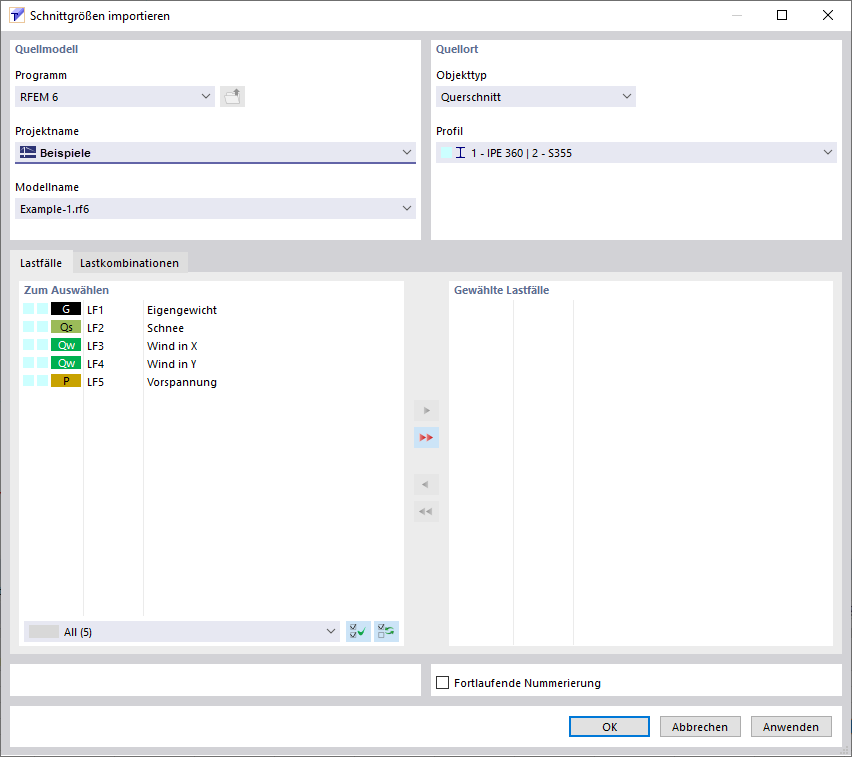Click the LF5 number cell
The width and height of the screenshot is (852, 757).
[95, 381]
